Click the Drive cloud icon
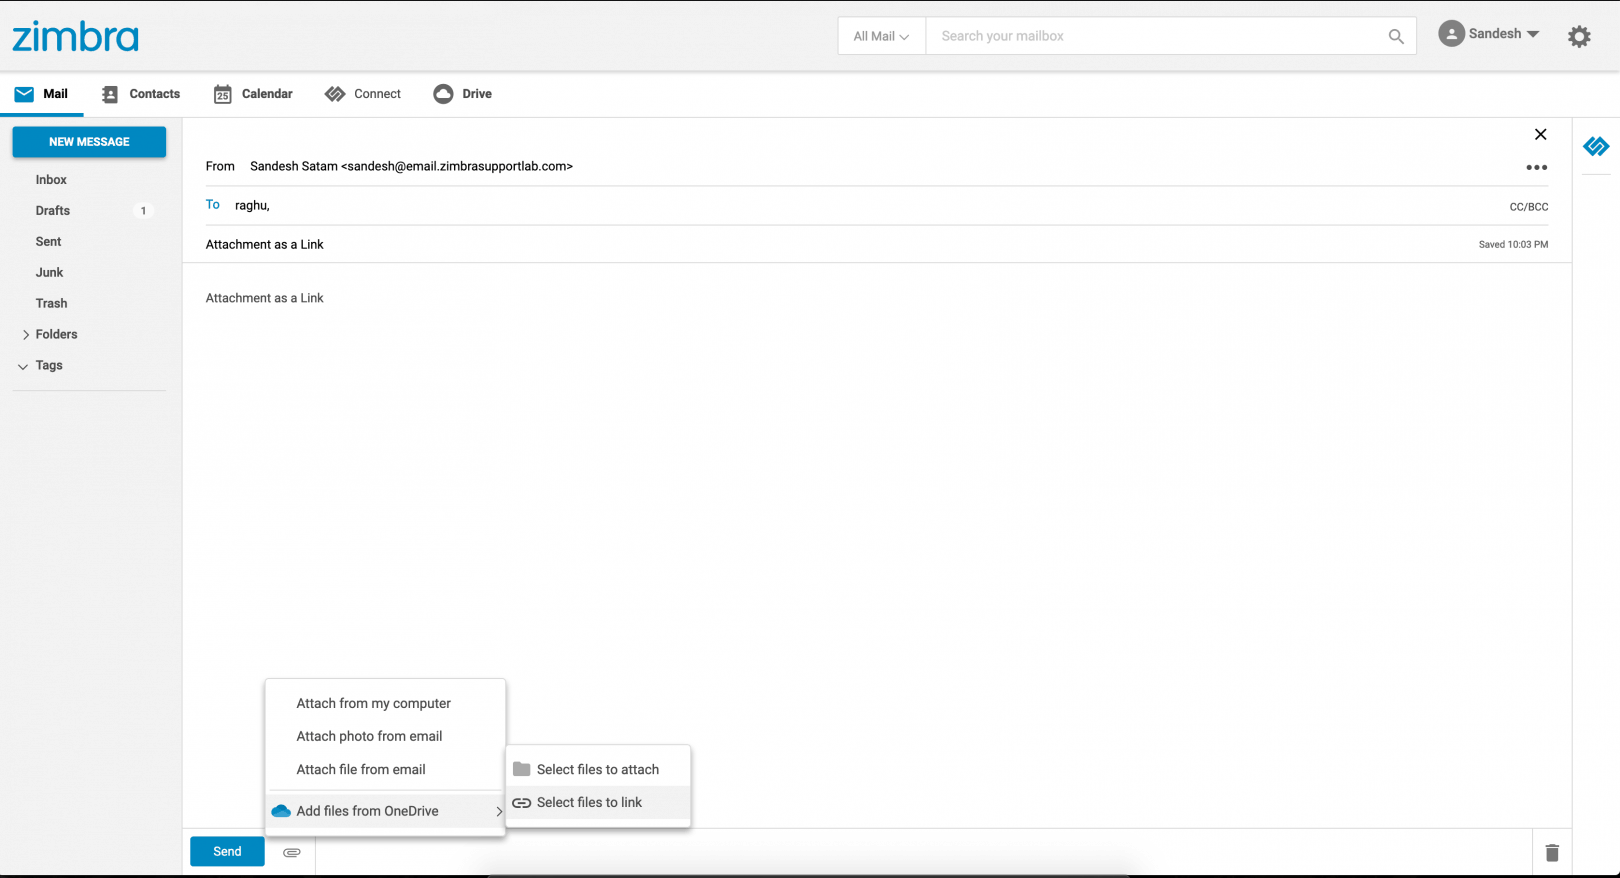Image resolution: width=1620 pixels, height=878 pixels. (x=443, y=94)
